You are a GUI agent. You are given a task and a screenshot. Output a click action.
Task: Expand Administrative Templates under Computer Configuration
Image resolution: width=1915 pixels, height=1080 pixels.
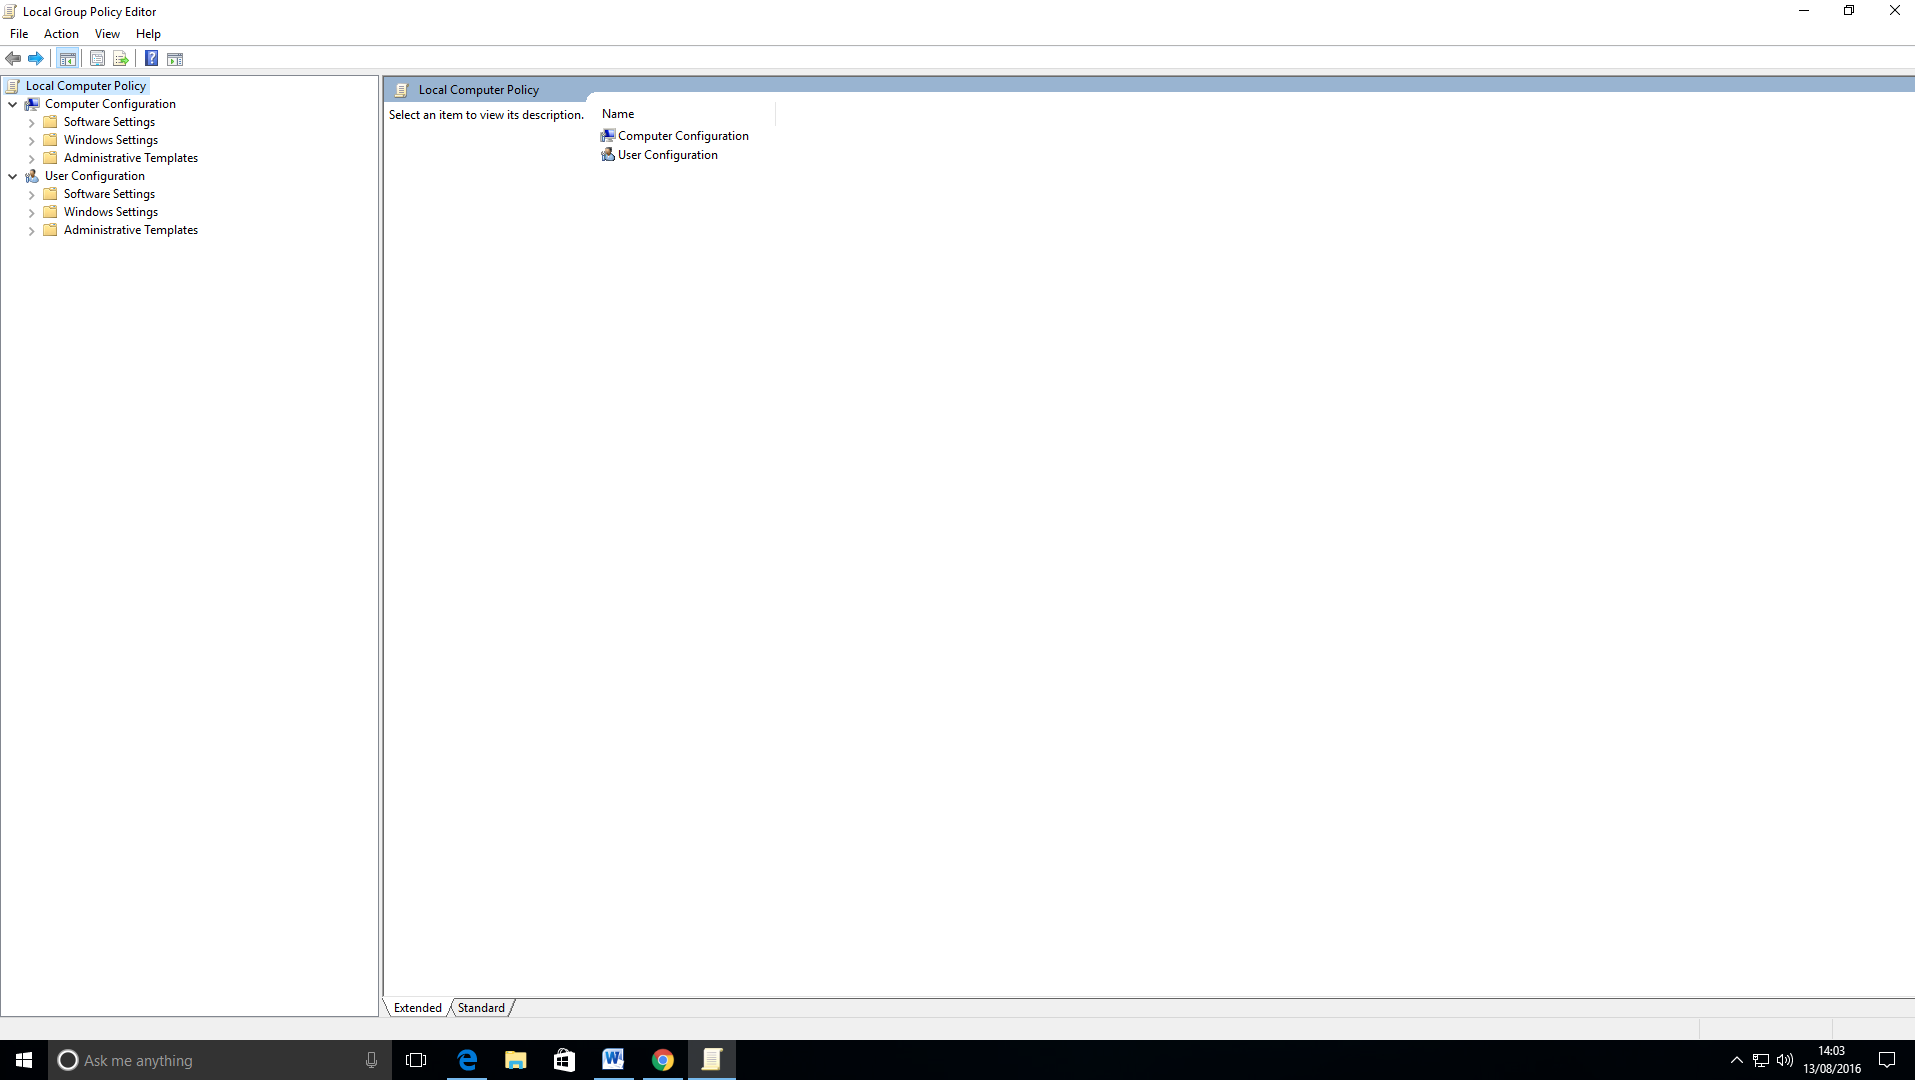click(32, 158)
